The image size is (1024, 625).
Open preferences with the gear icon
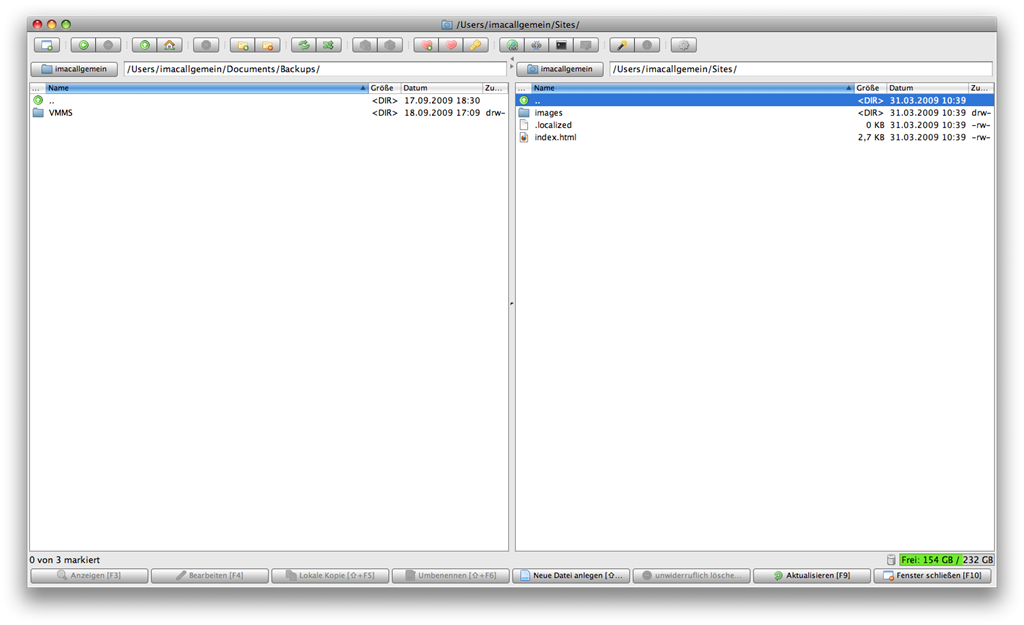point(683,45)
